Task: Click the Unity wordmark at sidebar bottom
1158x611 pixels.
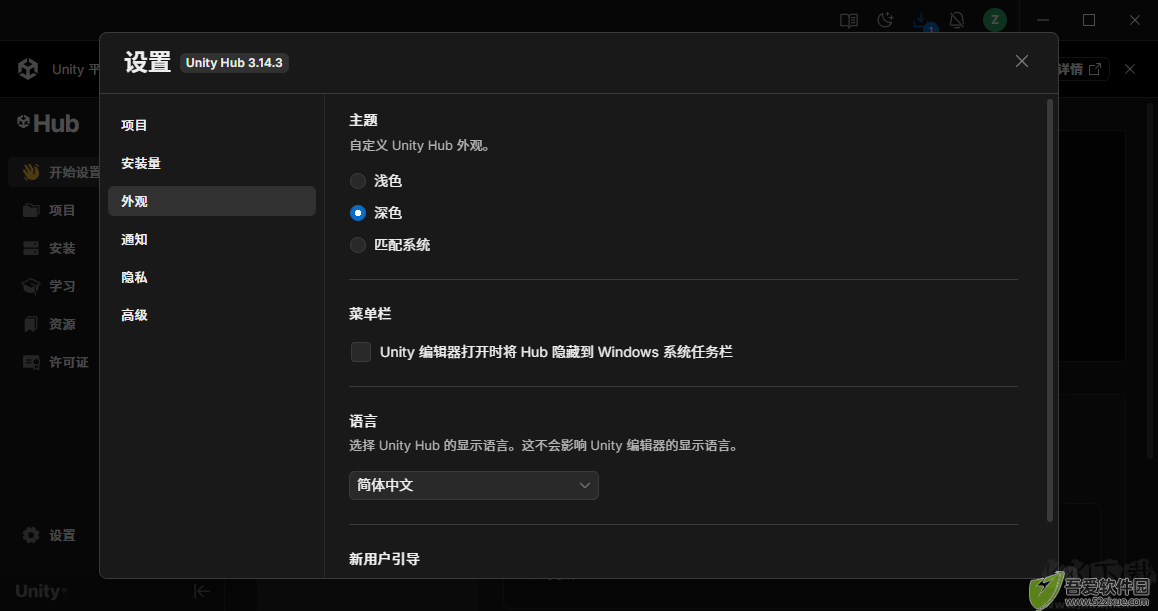Action: click(x=41, y=591)
